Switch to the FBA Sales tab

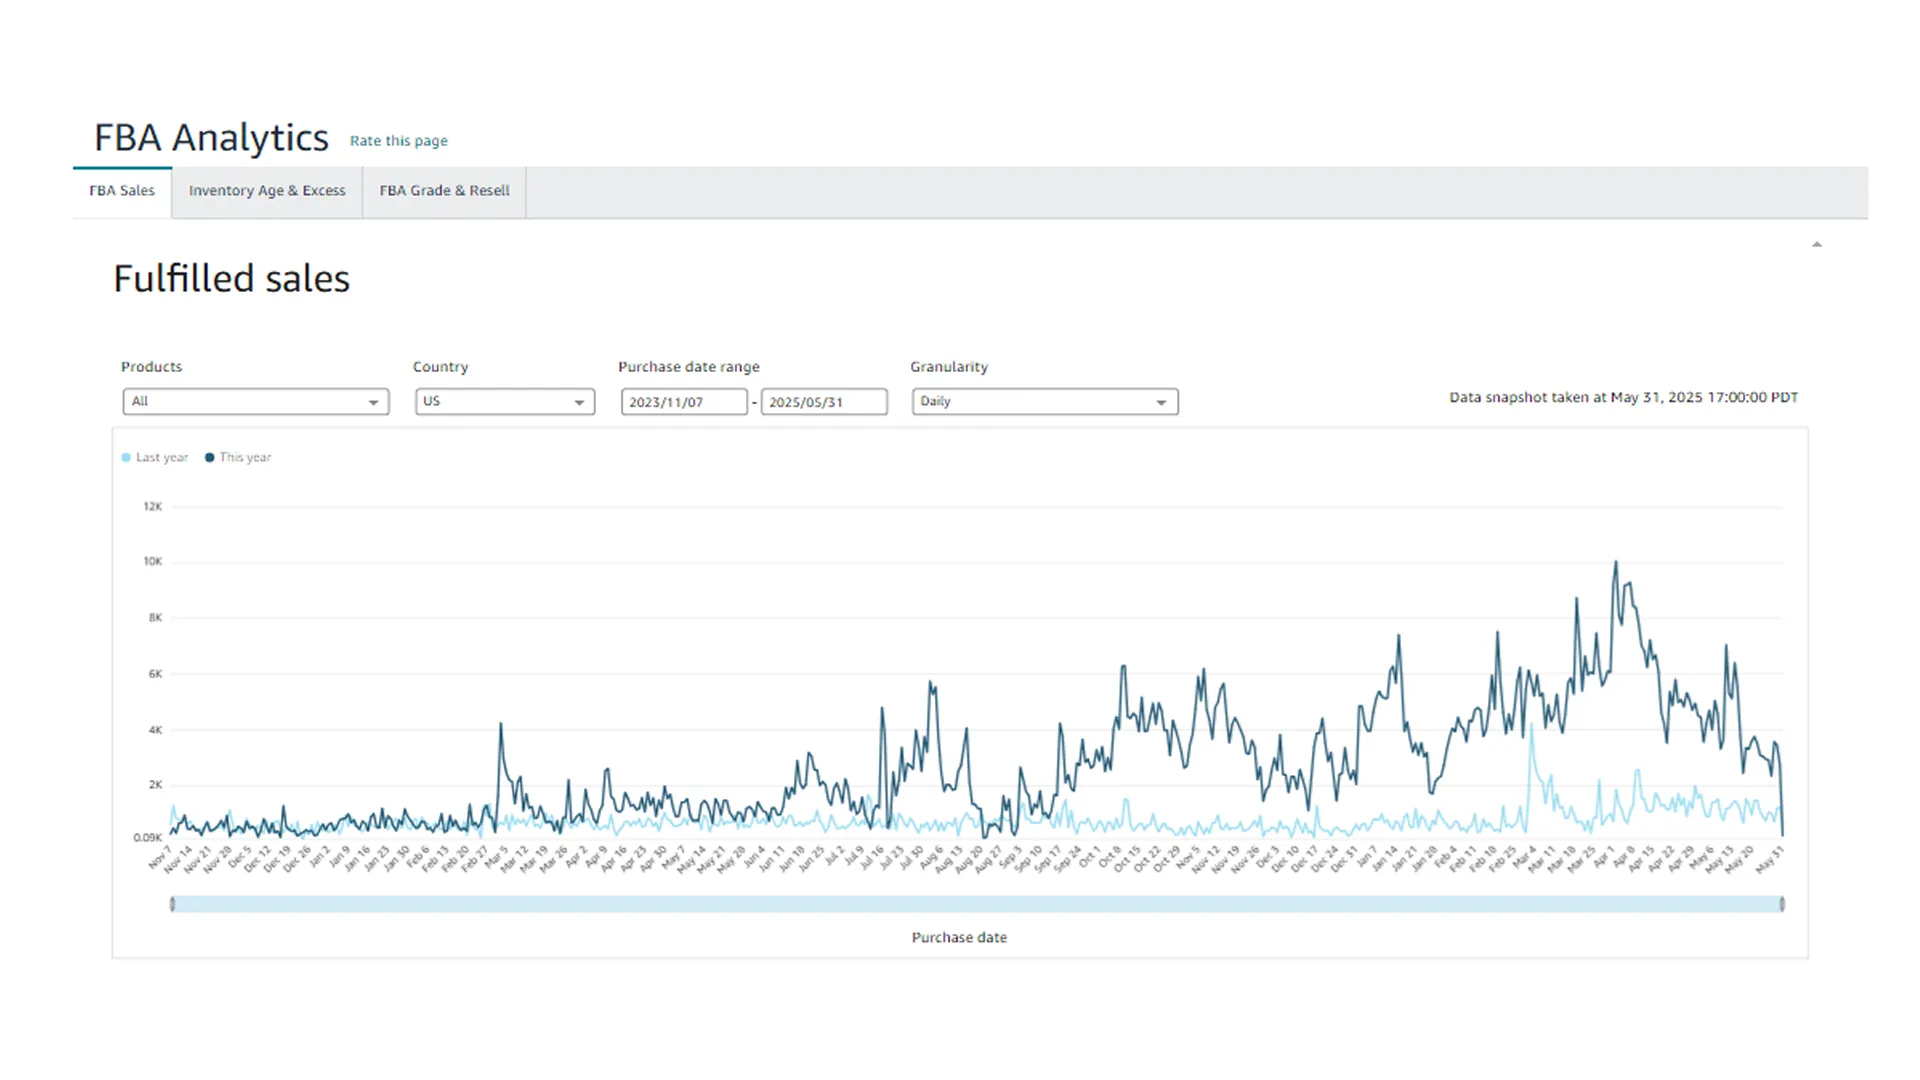coord(122,191)
